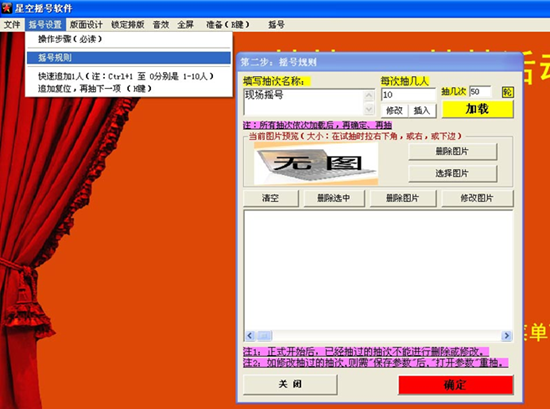This screenshot has width=550, height=409.
Task: Click the horizontal scrollbar left arrow
Action: tap(250, 336)
